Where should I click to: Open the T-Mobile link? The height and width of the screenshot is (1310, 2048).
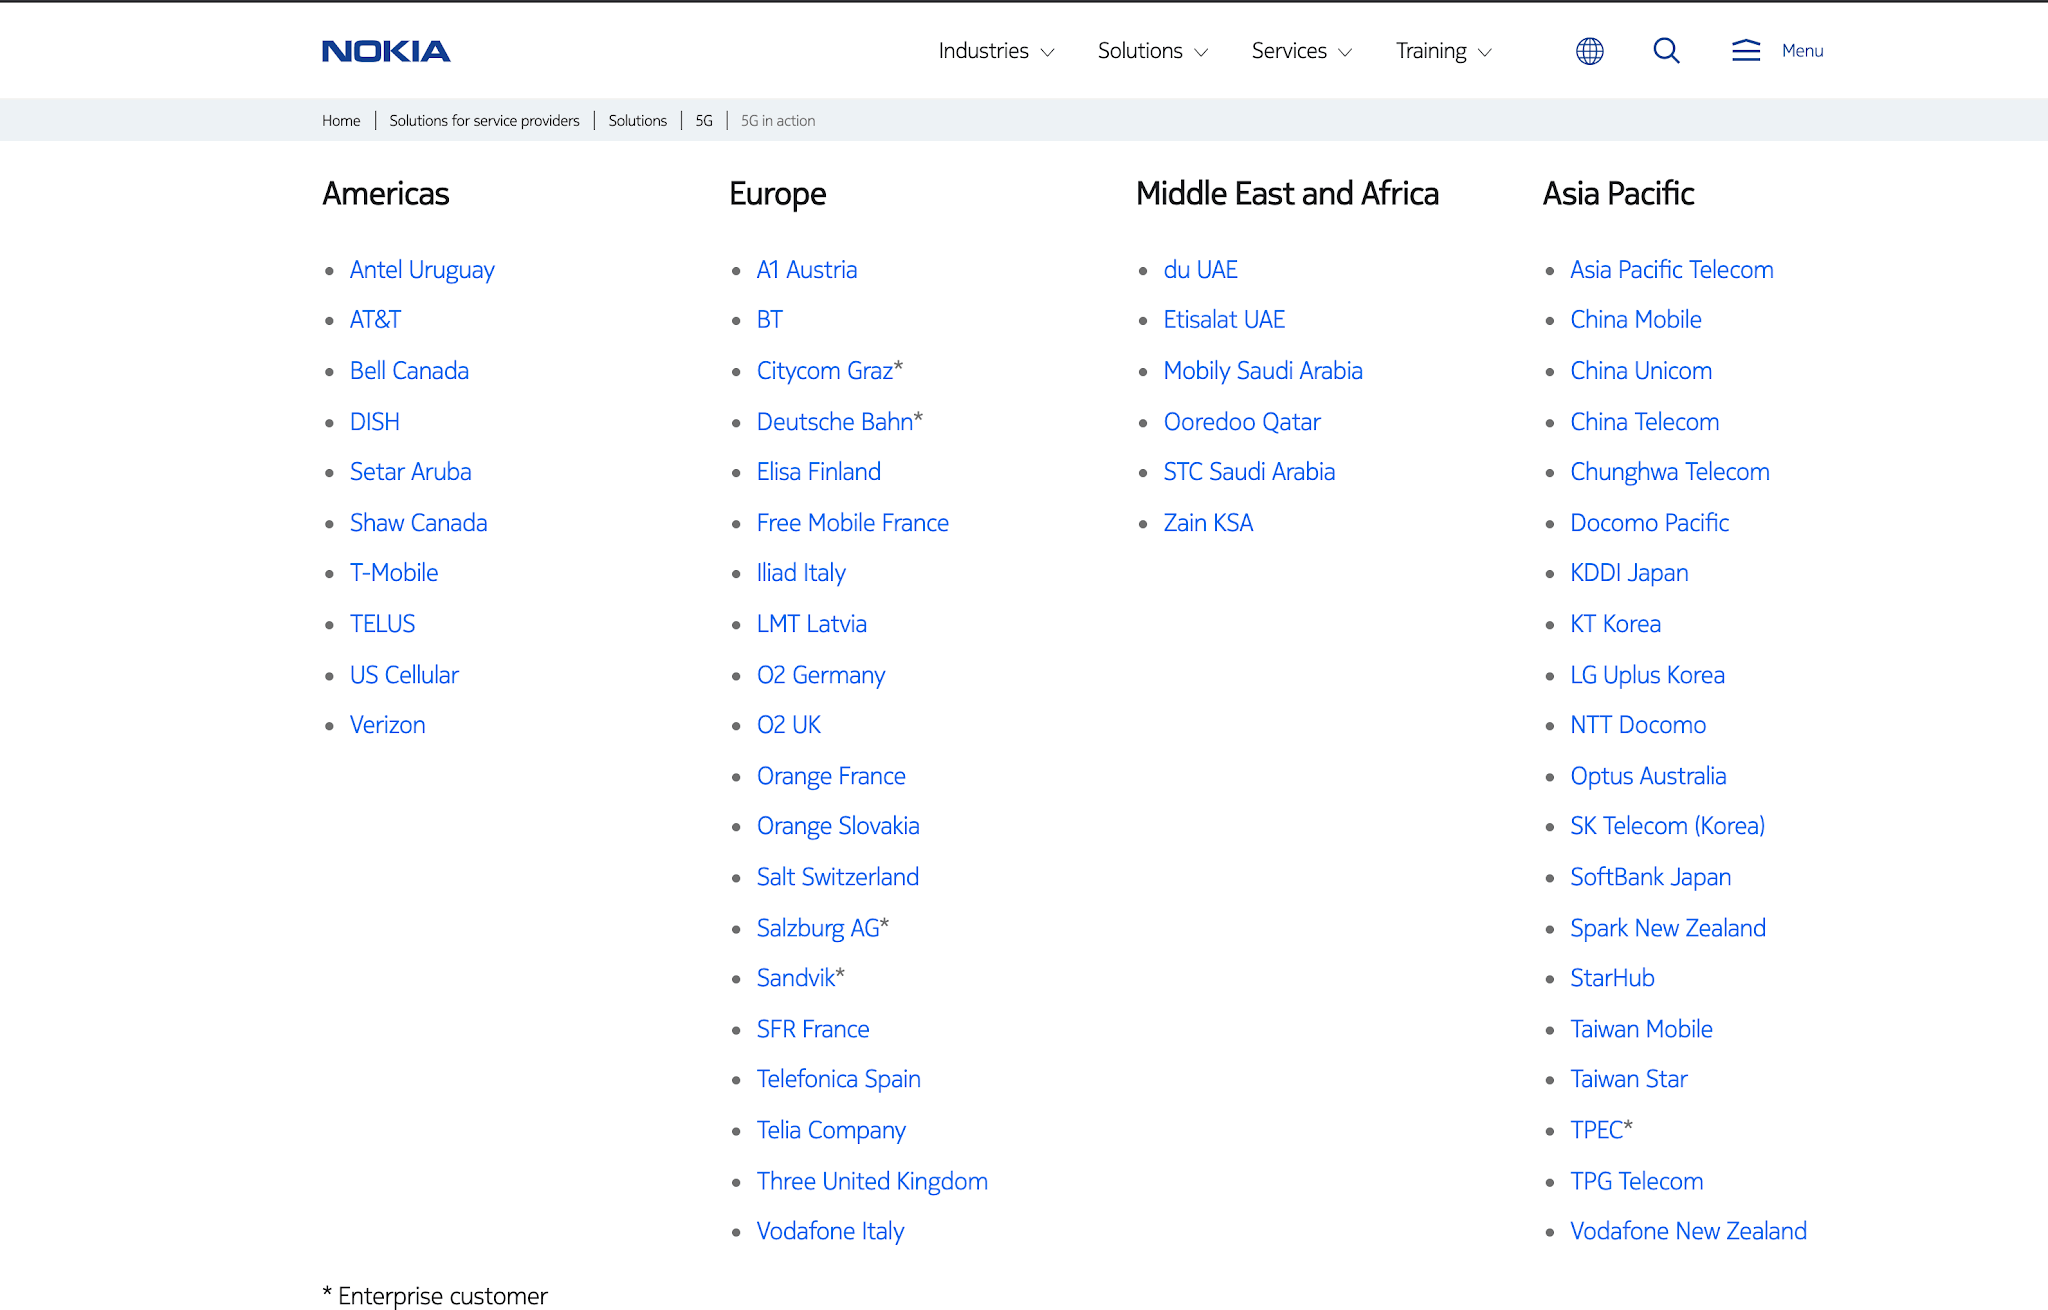point(393,572)
